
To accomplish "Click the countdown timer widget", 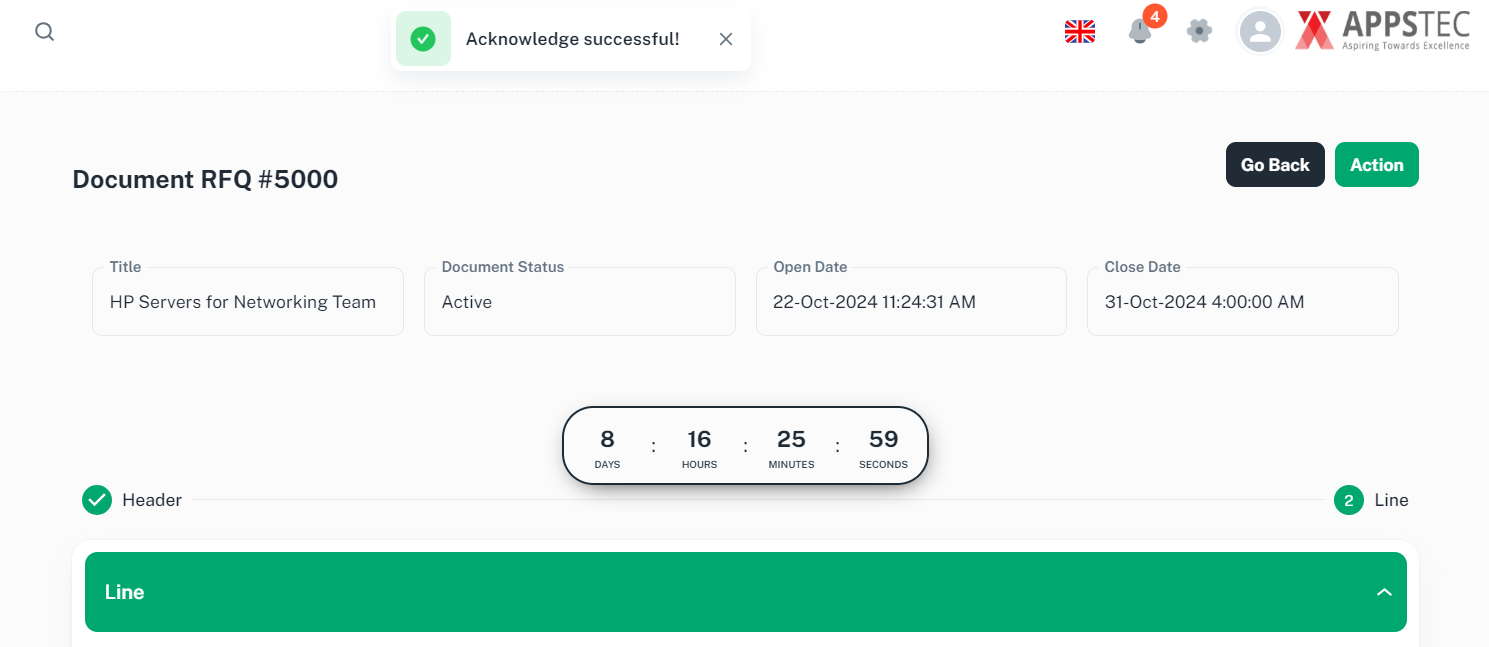I will coord(745,446).
